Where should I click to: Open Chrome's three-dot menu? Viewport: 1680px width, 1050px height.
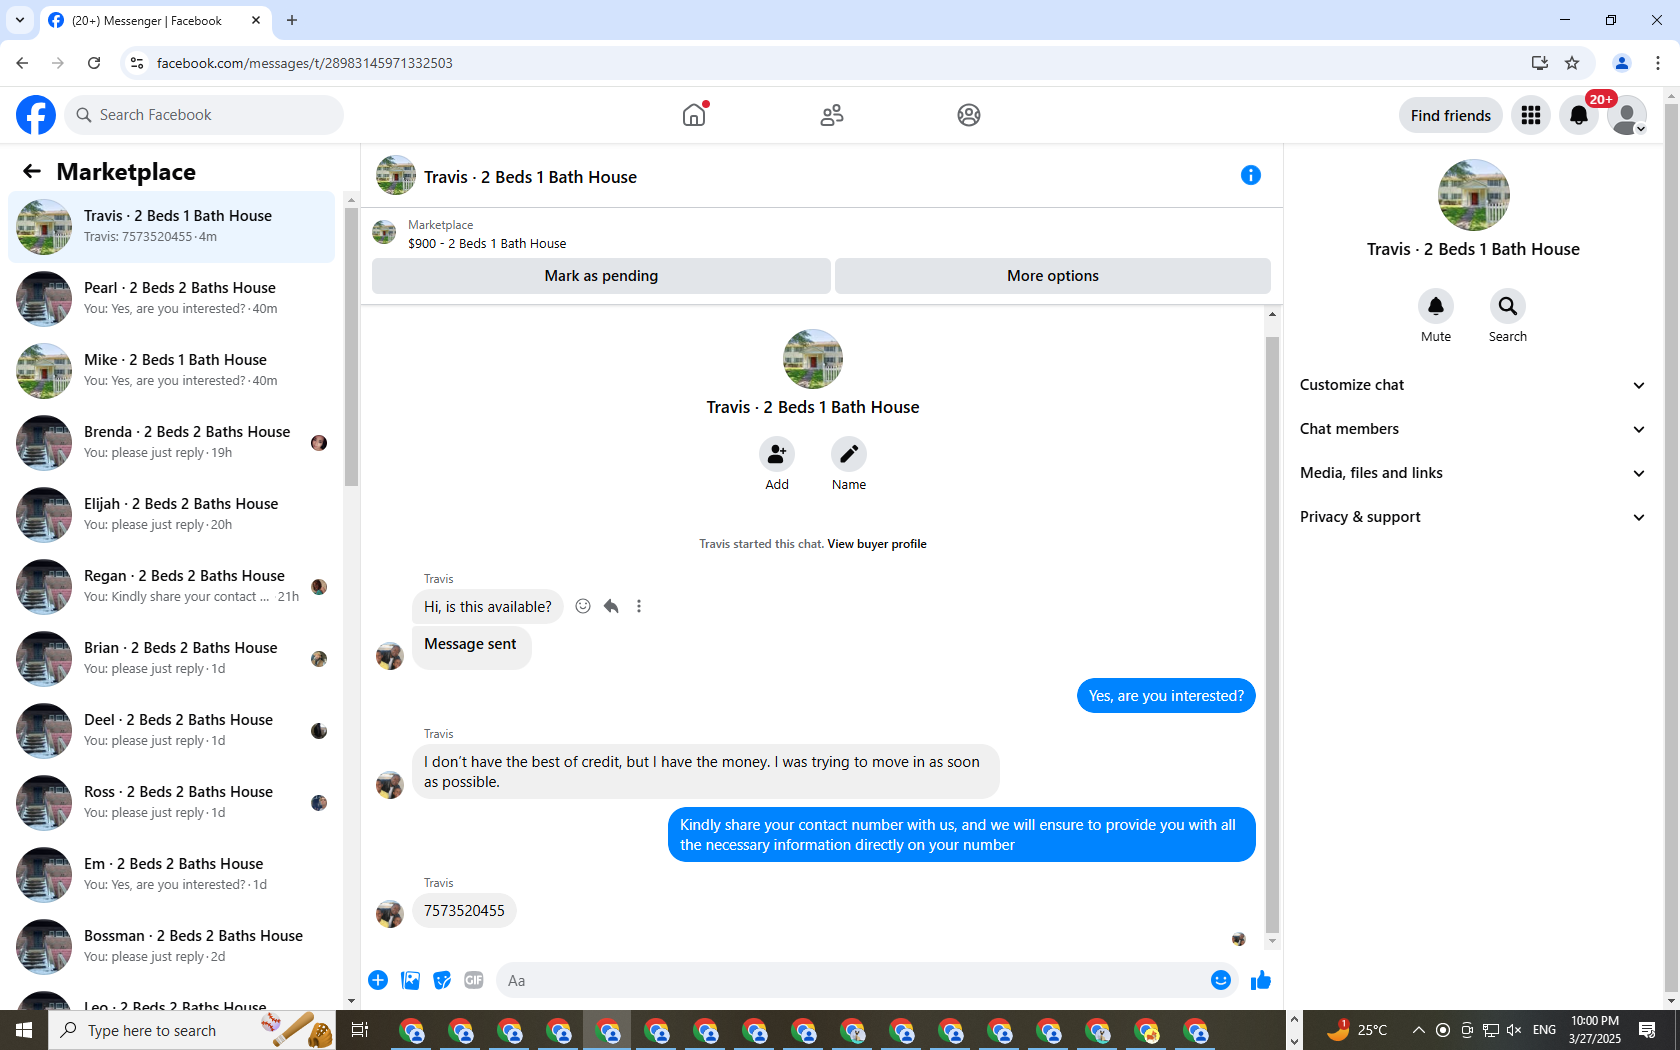click(x=1658, y=63)
